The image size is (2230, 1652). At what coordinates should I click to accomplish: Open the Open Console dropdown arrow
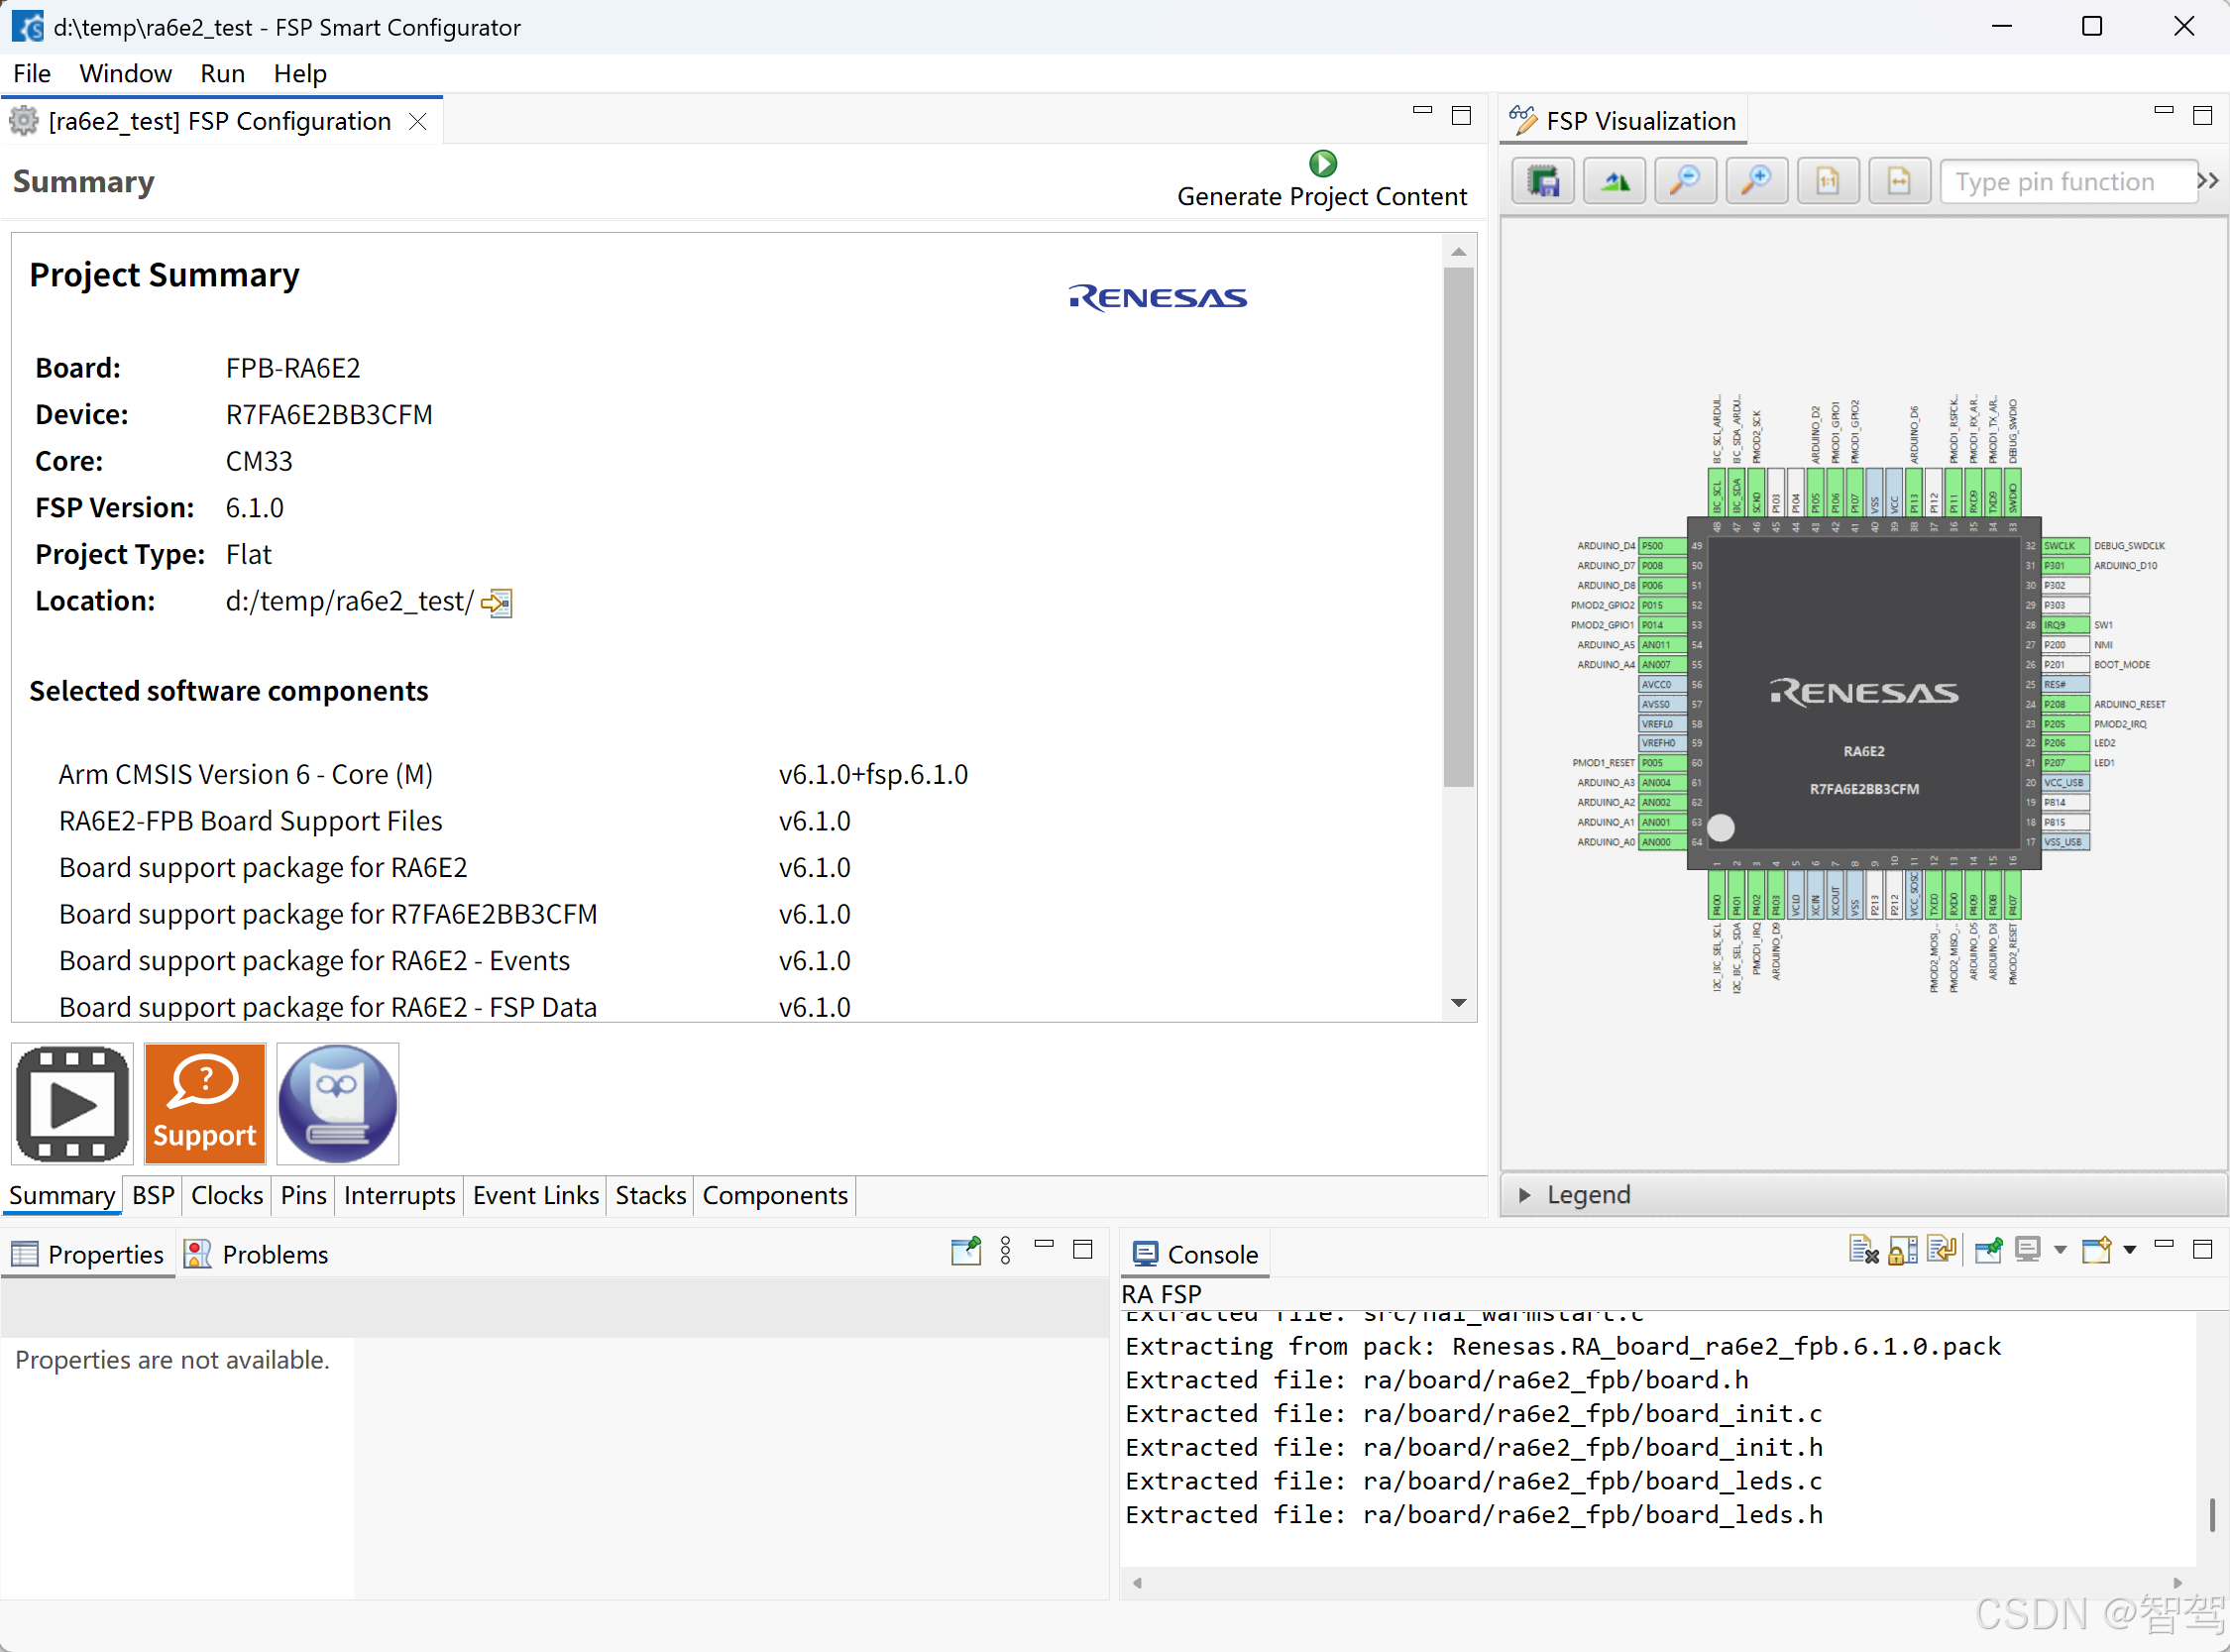pyautogui.click(x=2130, y=1250)
